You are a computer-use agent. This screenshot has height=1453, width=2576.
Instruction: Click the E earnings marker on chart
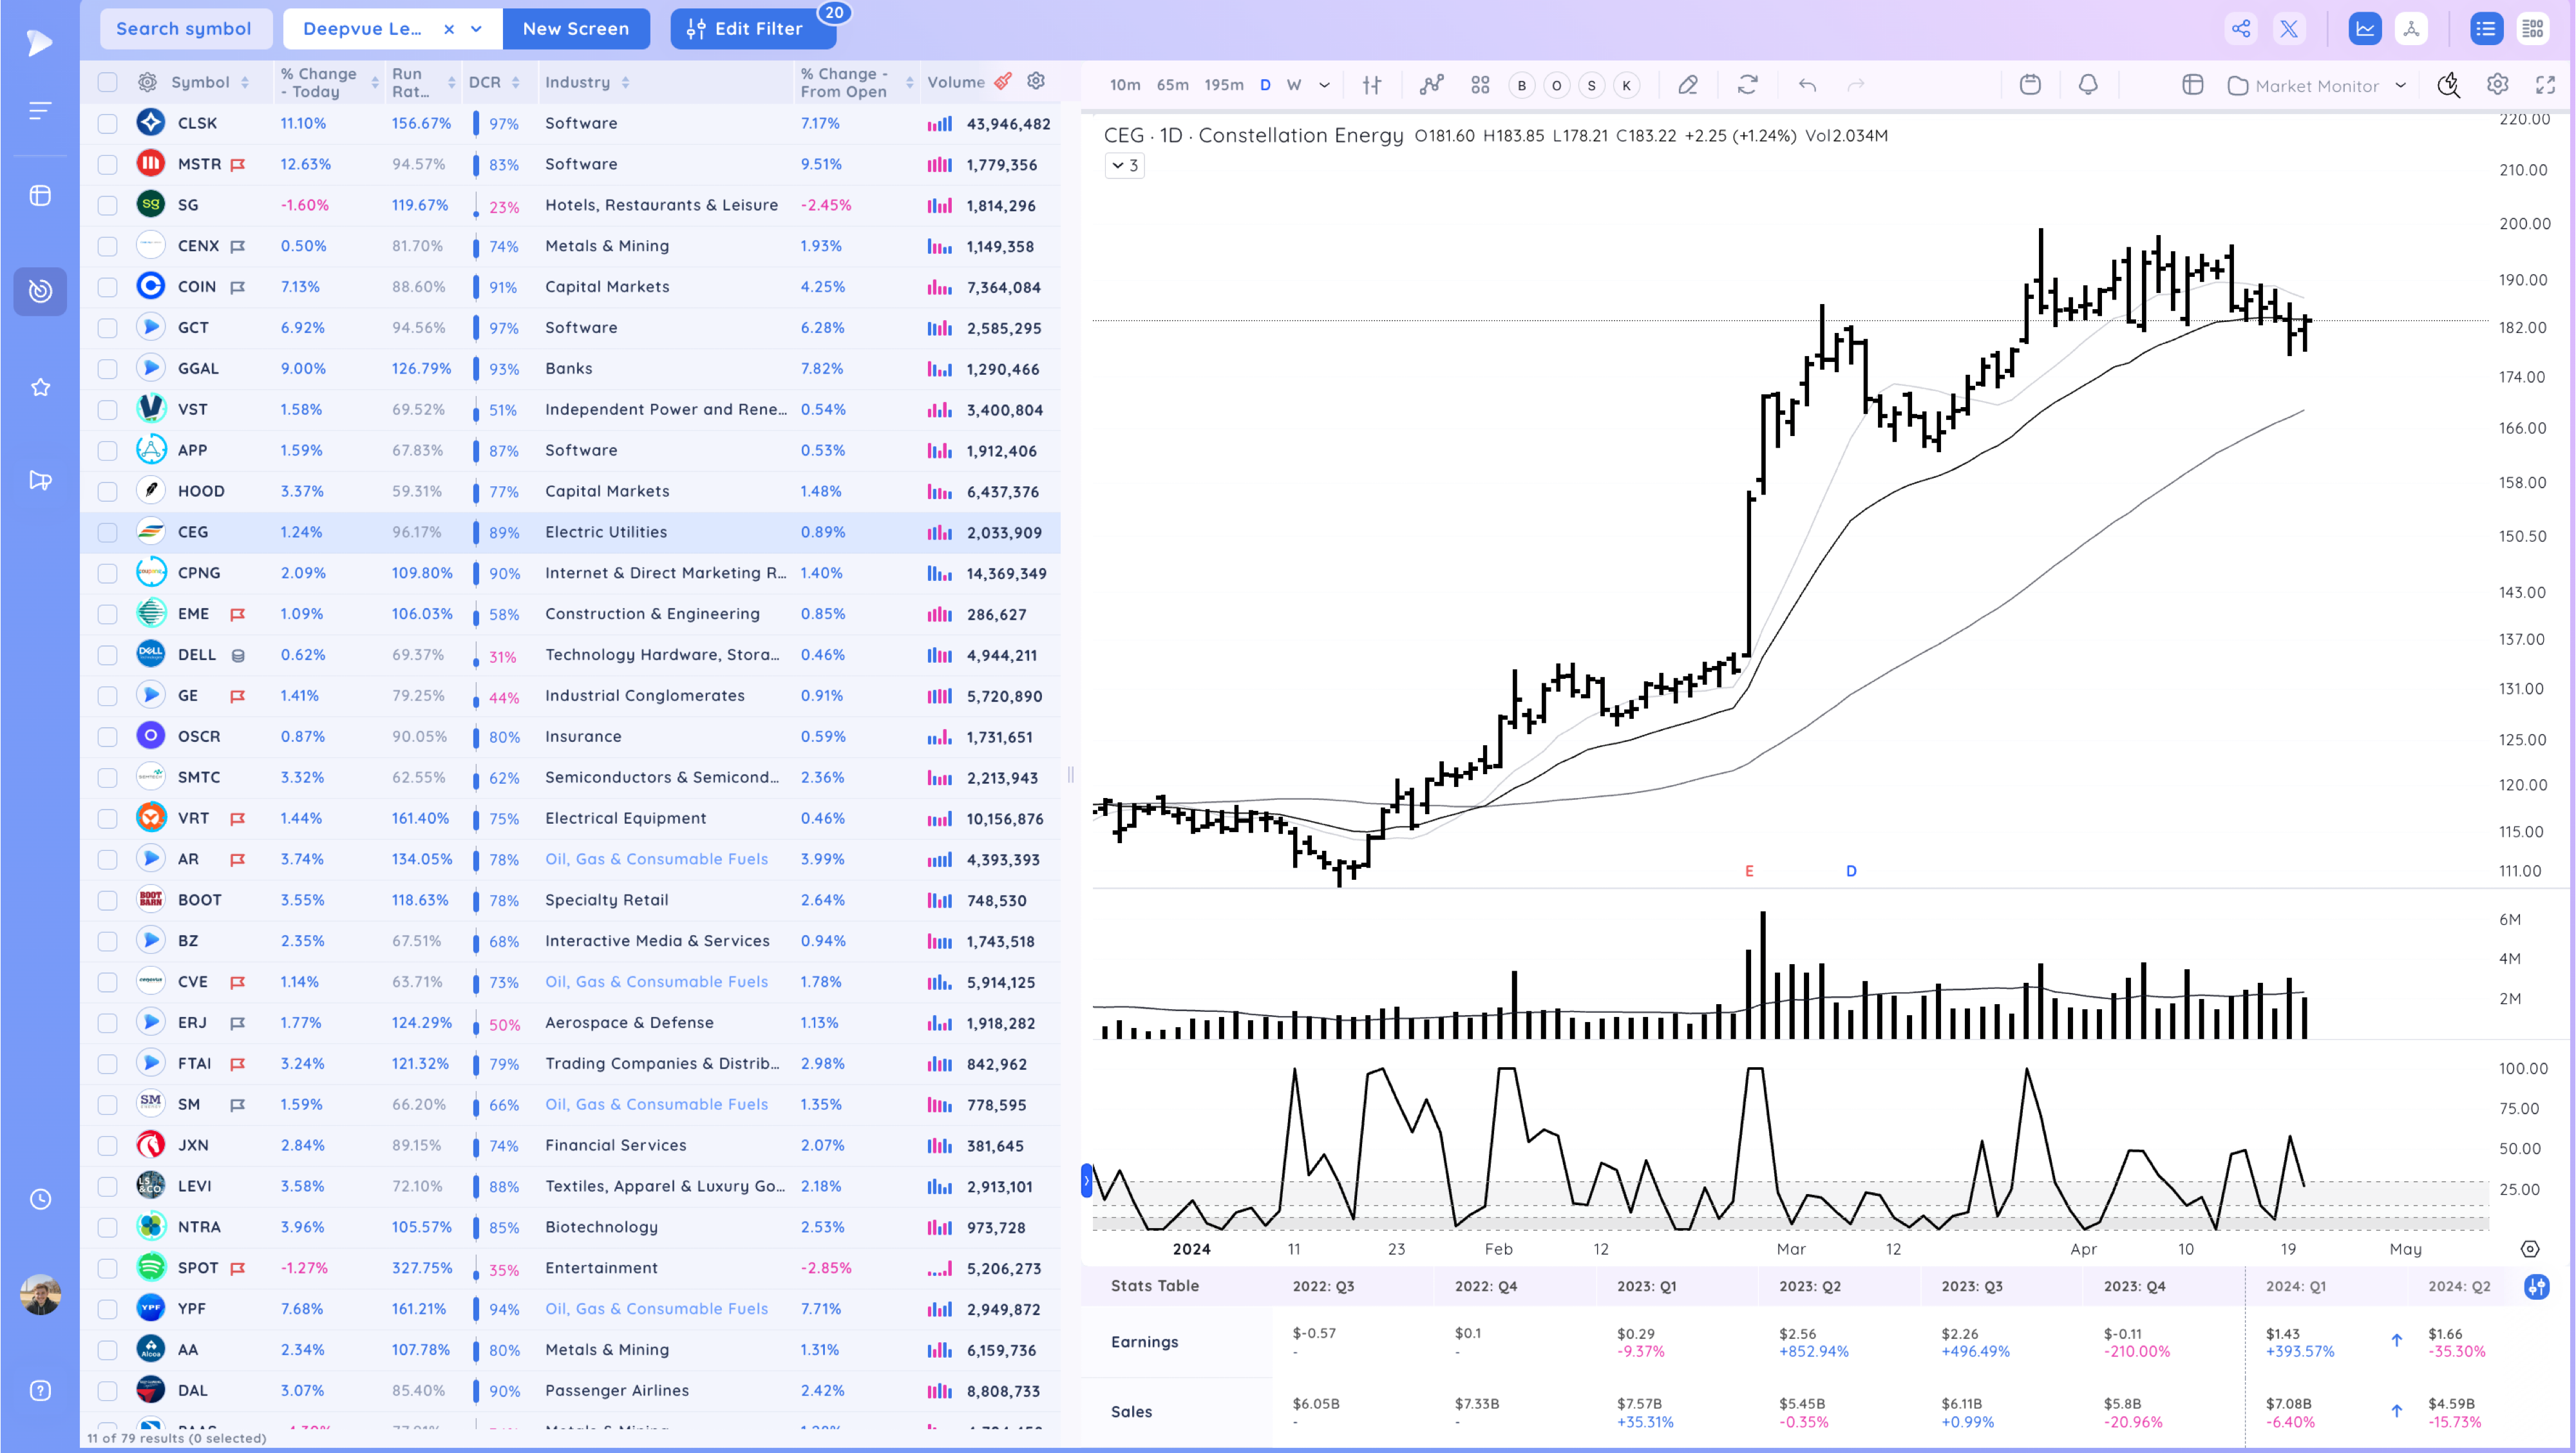pyautogui.click(x=1749, y=871)
